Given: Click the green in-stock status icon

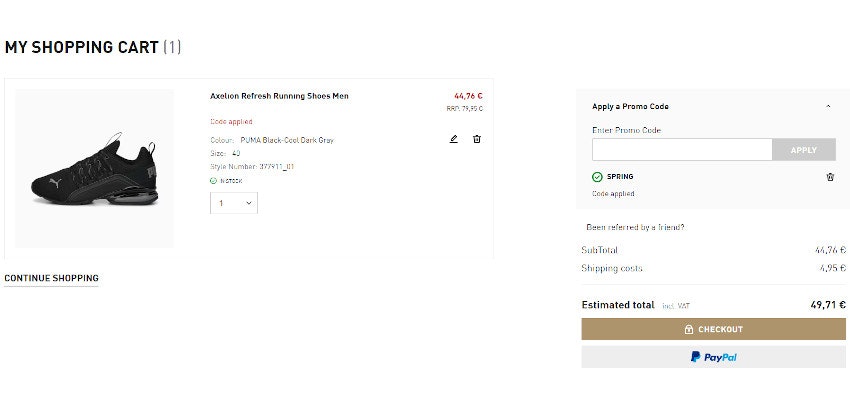Looking at the screenshot, I should point(213,181).
